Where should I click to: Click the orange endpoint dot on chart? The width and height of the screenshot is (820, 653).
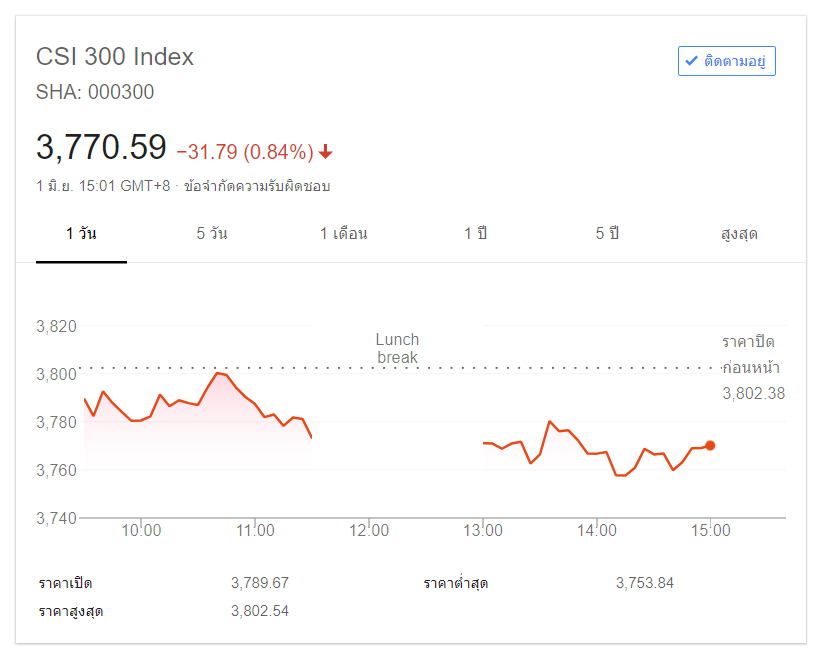click(710, 445)
